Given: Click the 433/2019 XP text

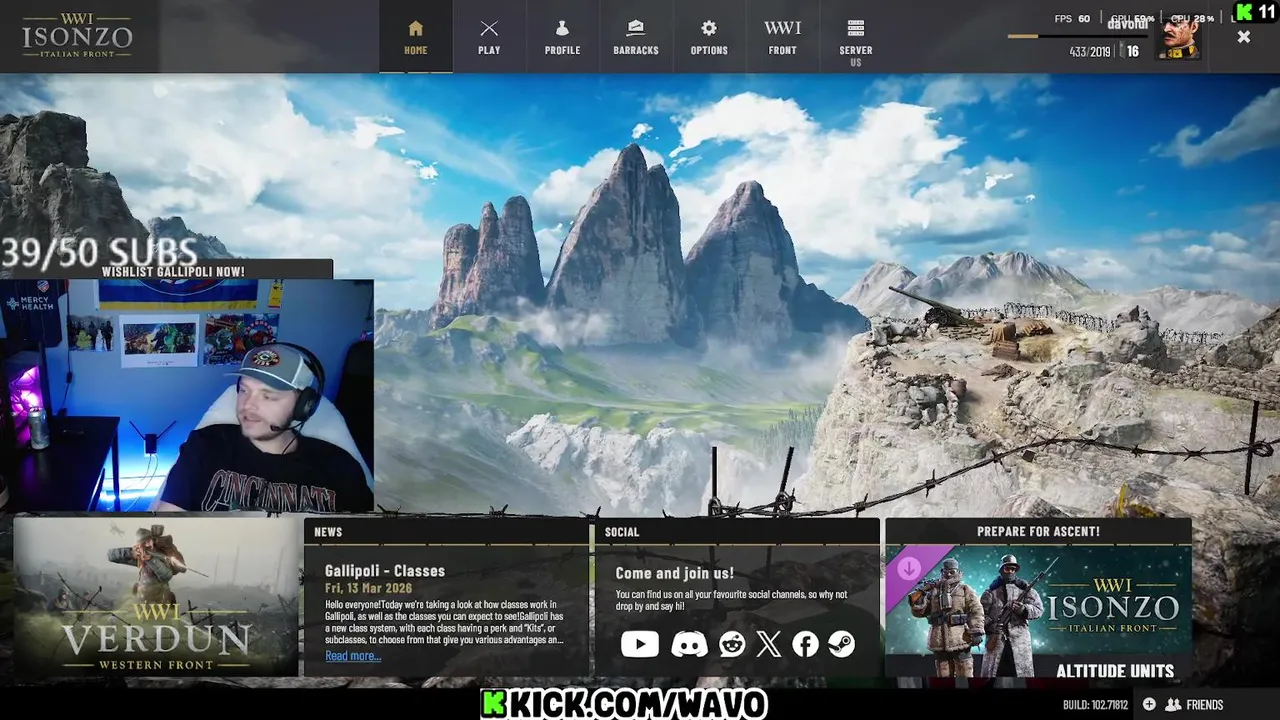Looking at the screenshot, I should tap(1090, 51).
